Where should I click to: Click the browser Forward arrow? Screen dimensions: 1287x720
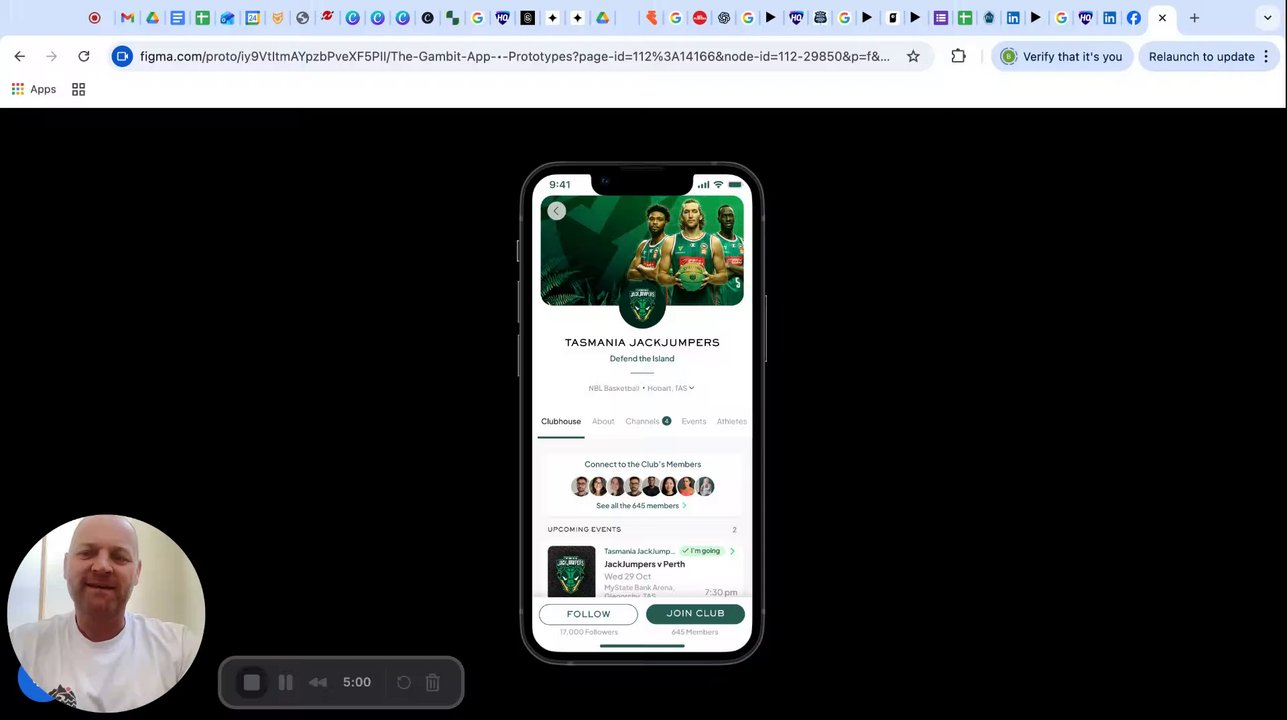click(52, 57)
